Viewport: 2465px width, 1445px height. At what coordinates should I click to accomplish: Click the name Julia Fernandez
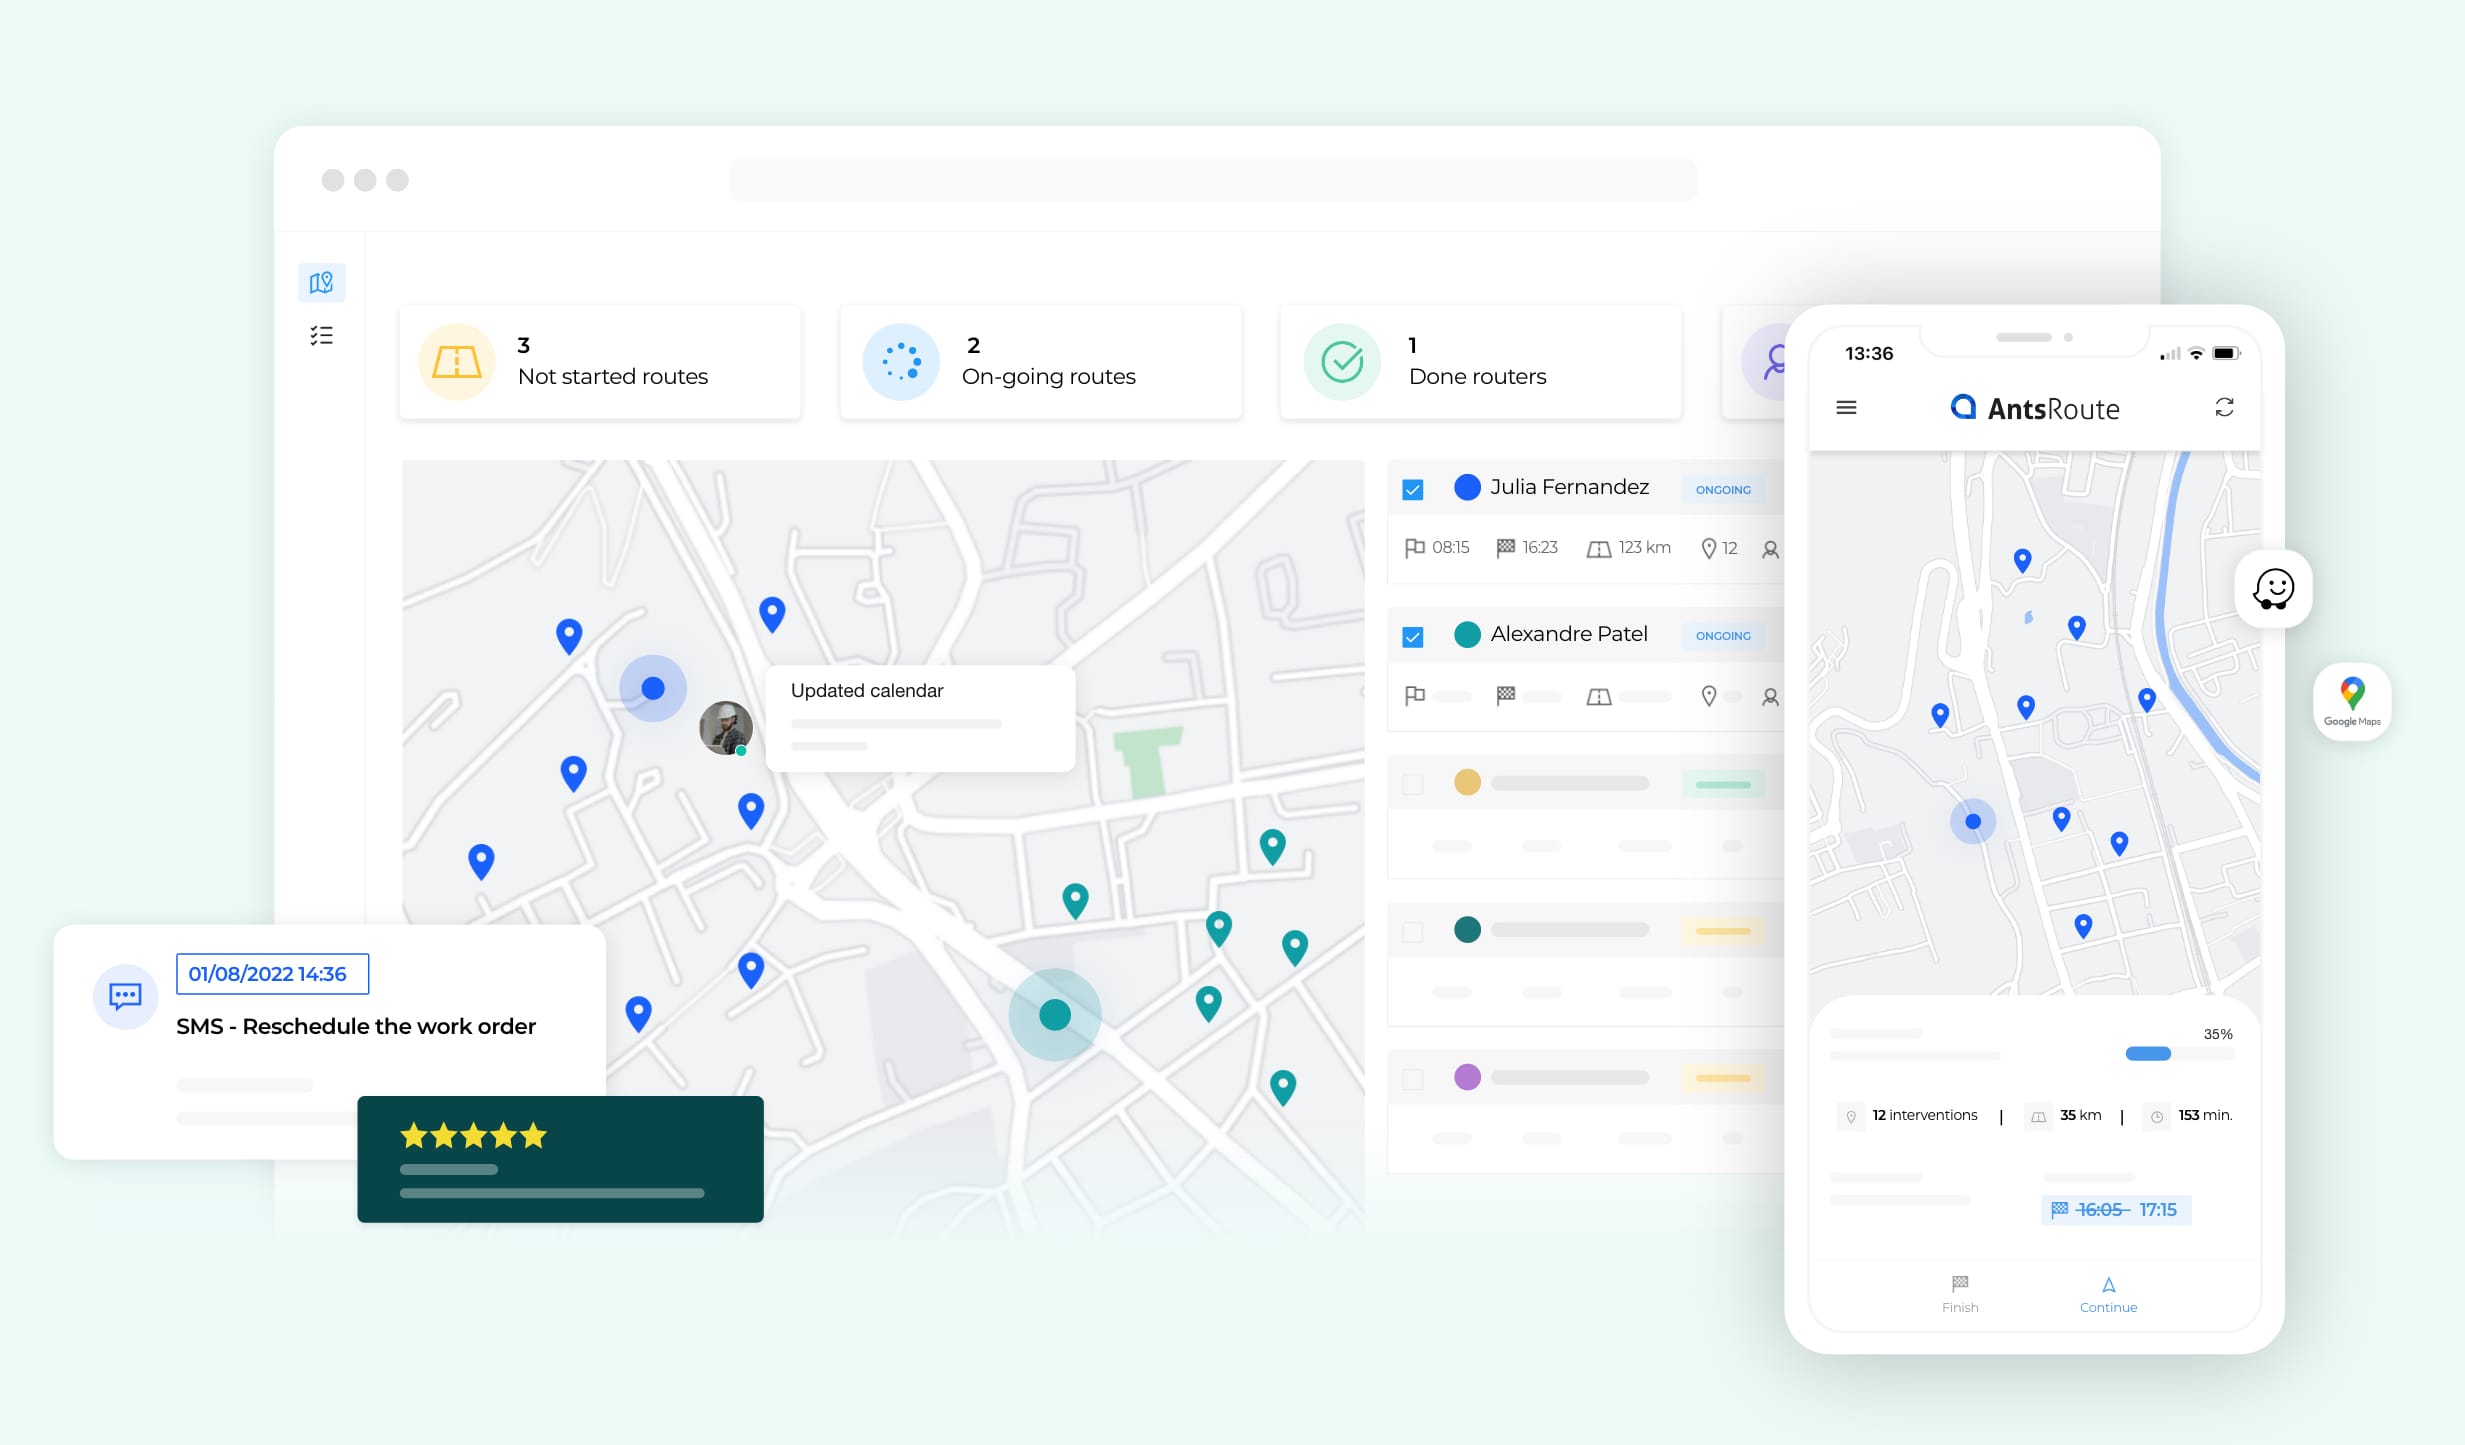1569,487
